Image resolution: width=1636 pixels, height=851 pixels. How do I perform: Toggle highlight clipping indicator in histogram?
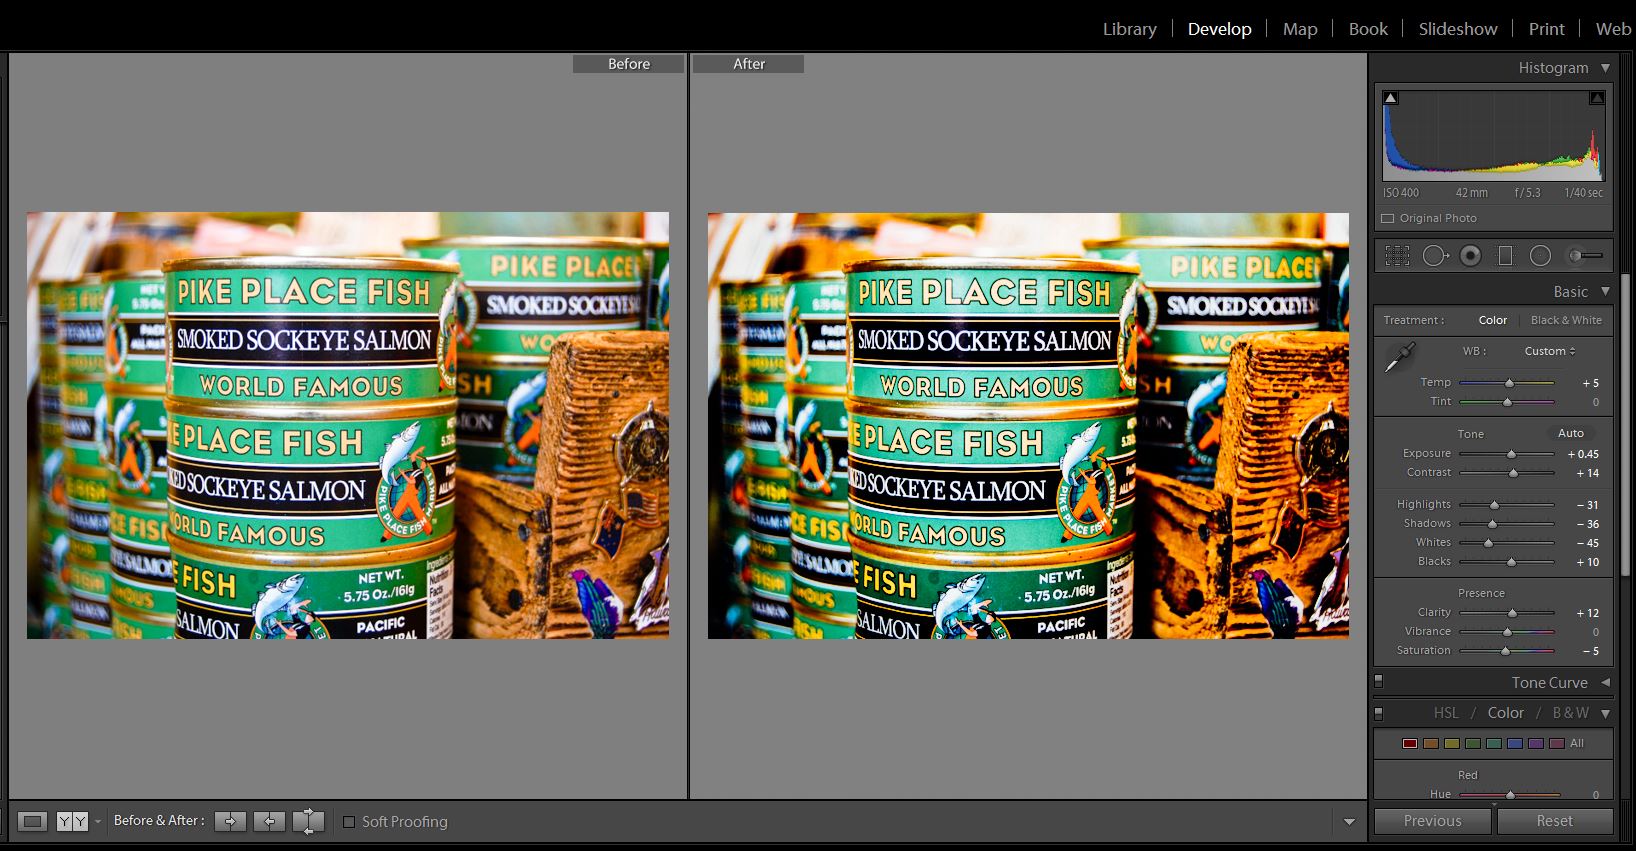click(1597, 98)
